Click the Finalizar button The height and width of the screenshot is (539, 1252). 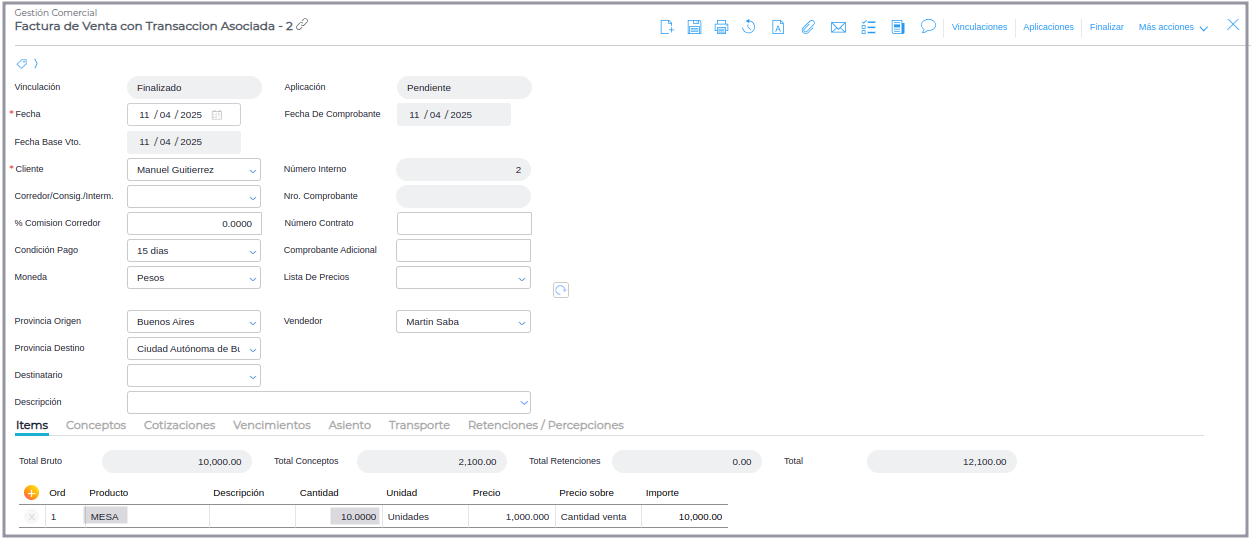(1106, 27)
